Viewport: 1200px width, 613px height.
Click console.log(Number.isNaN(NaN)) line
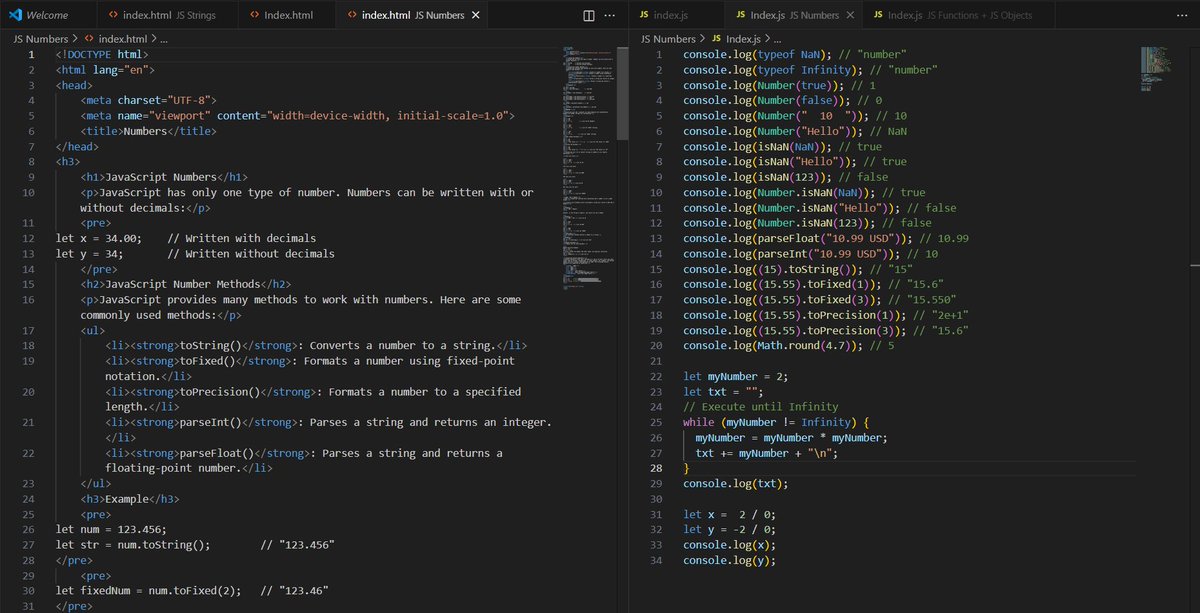[x=804, y=192]
